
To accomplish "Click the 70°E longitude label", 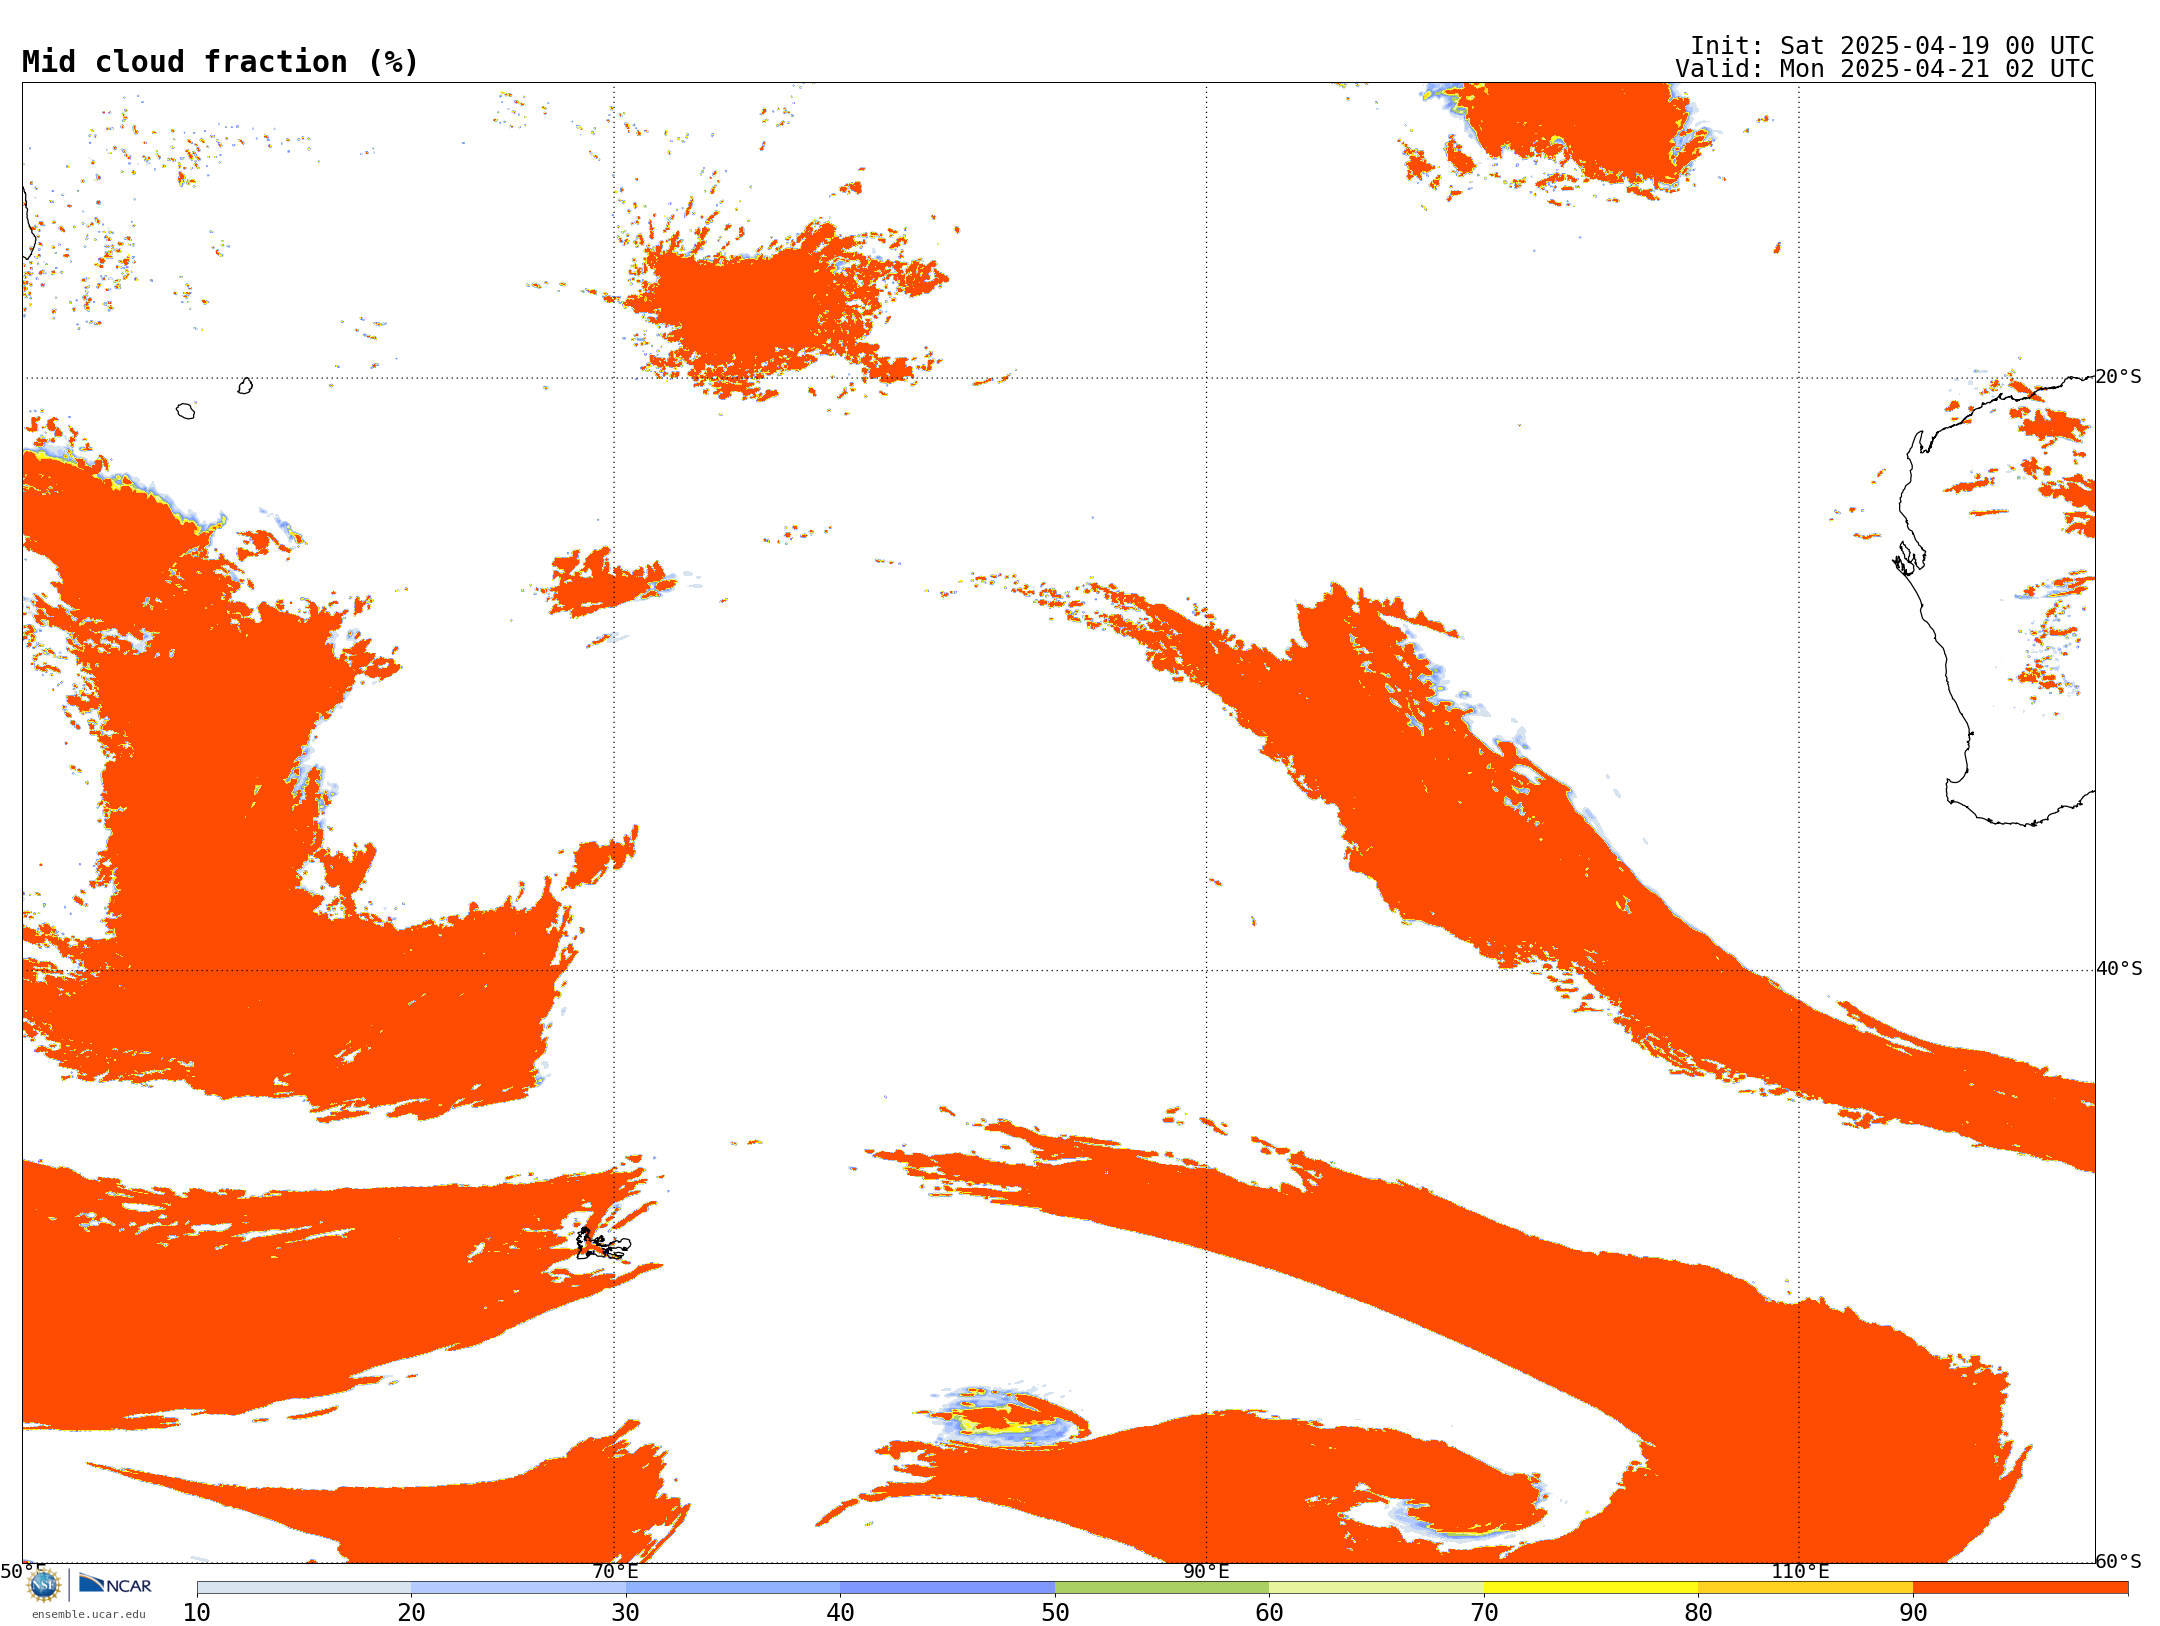I will (615, 1571).
